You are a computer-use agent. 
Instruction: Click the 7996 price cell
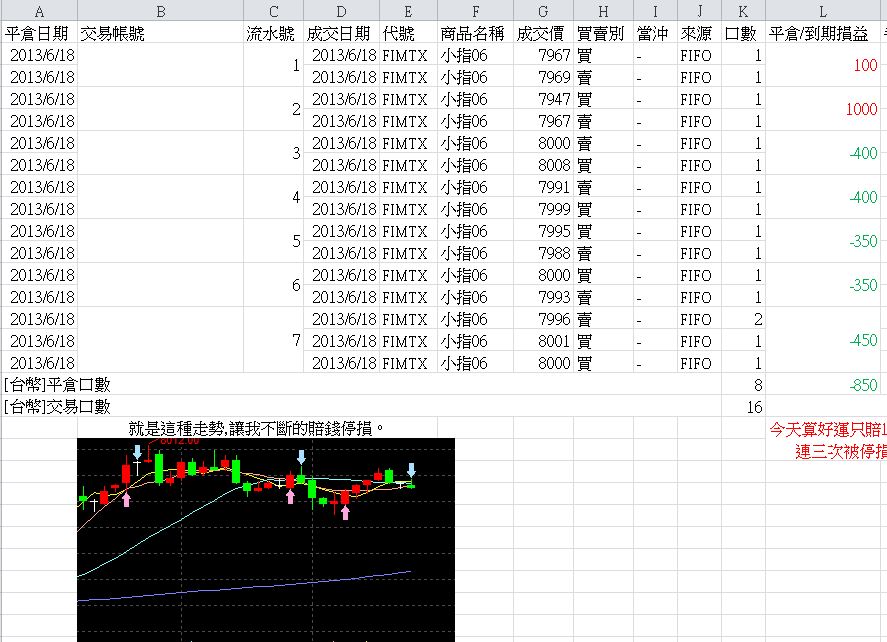tap(544, 319)
